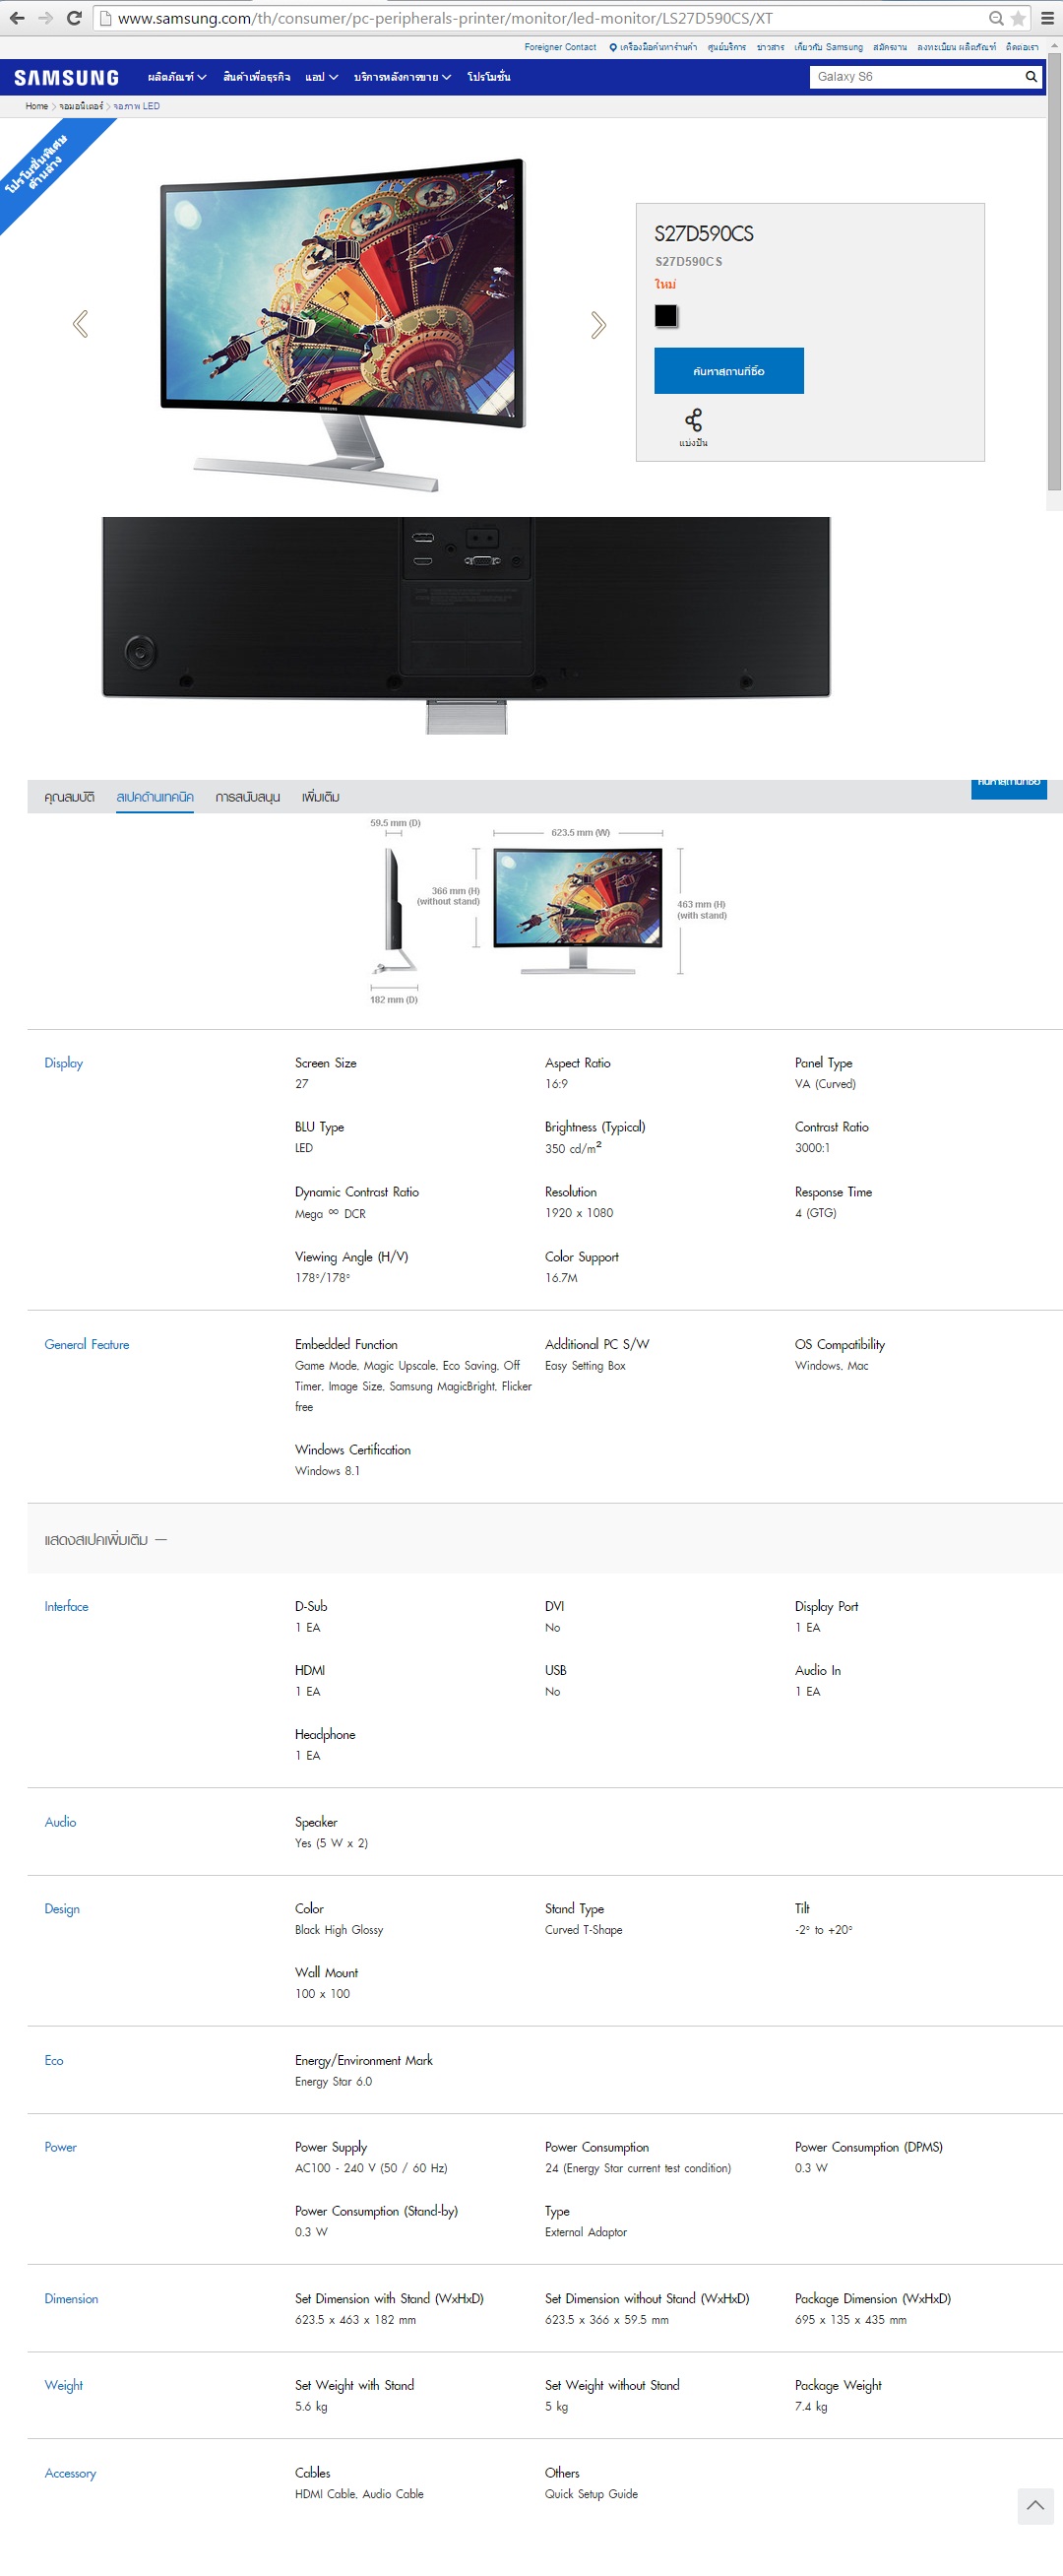Open the โปรโมชั่น menu item

pos(489,77)
